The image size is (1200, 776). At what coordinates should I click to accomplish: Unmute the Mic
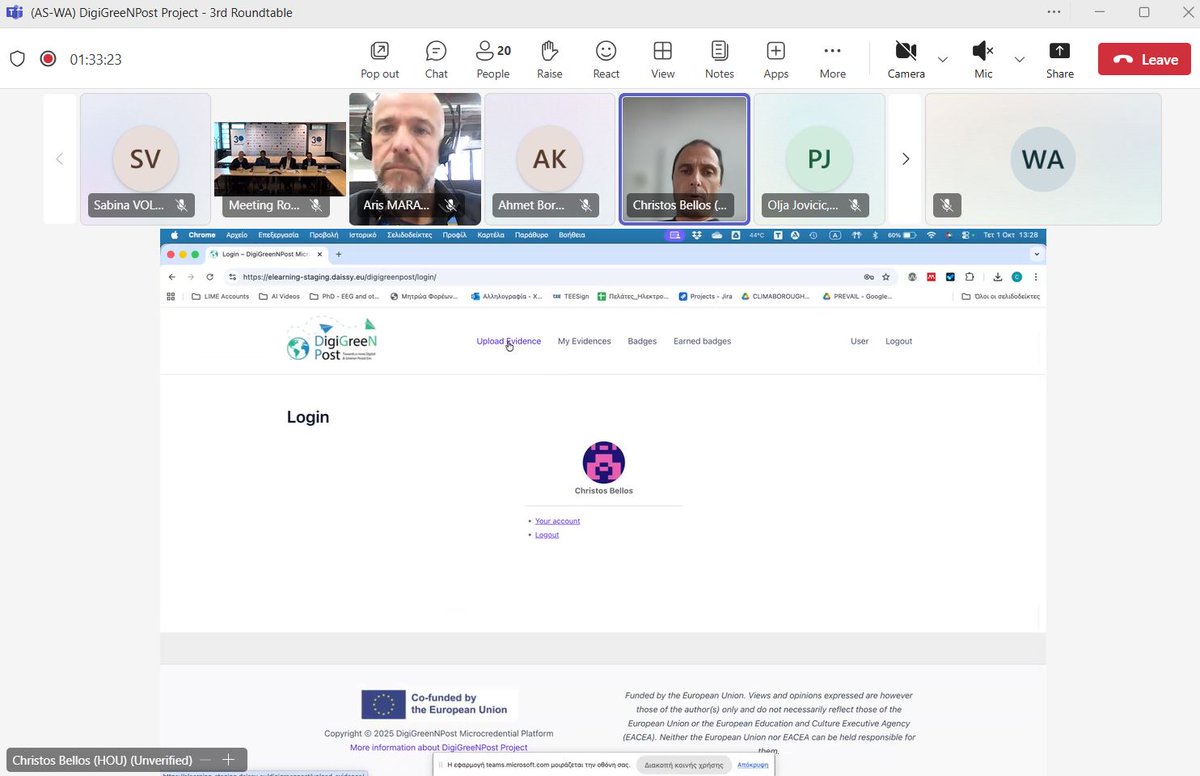point(983,59)
